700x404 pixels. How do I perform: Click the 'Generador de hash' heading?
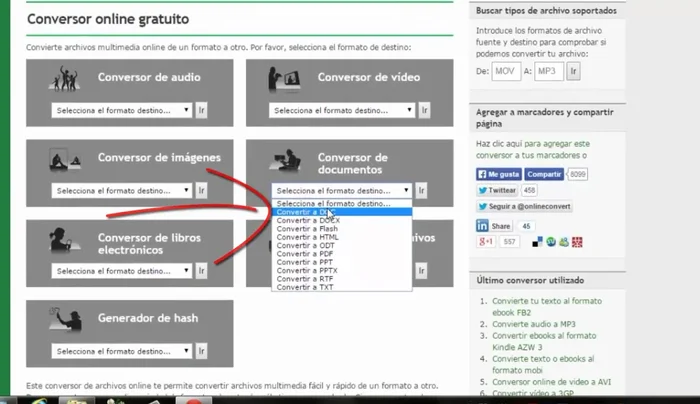[148, 318]
